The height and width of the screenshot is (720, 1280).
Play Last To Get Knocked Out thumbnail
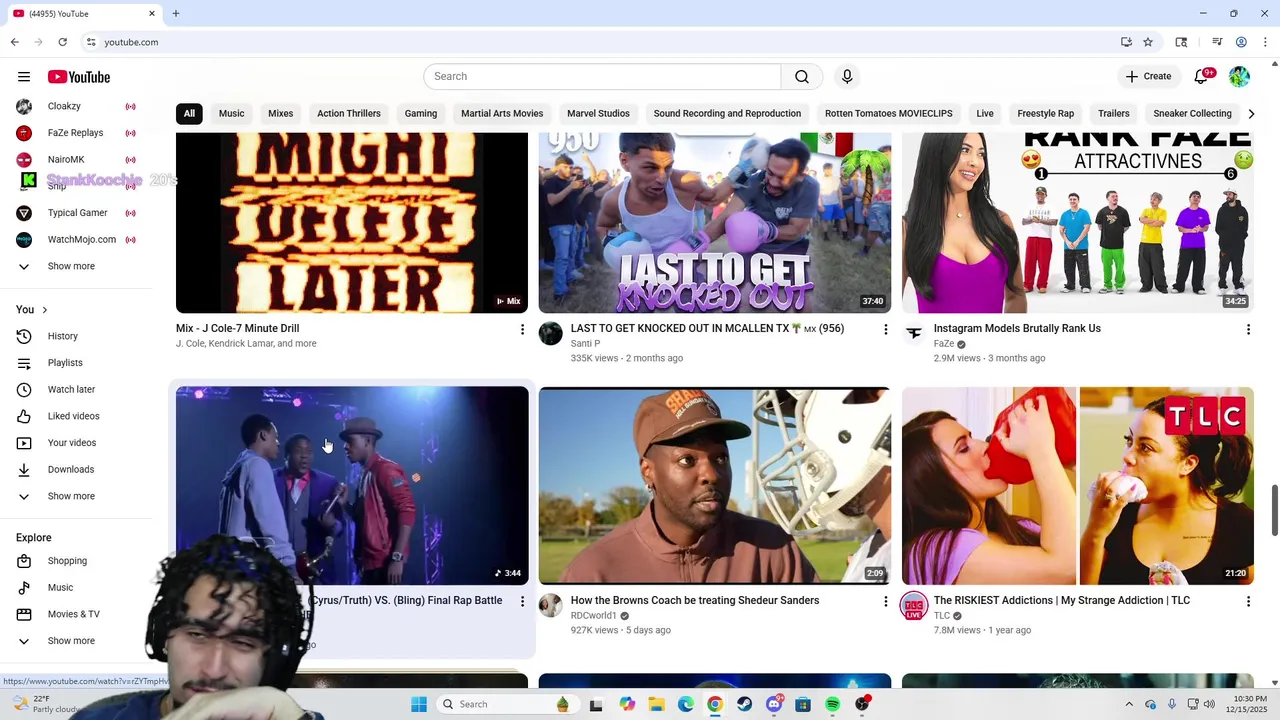715,223
